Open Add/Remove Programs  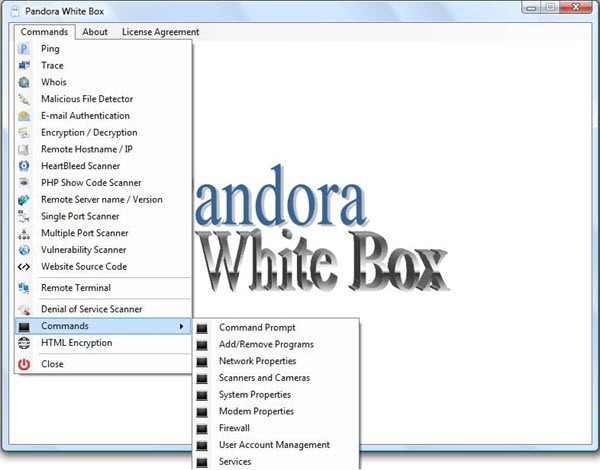pyautogui.click(x=276, y=344)
